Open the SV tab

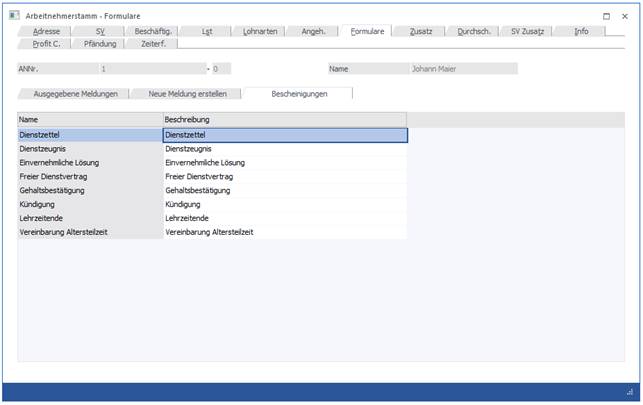click(100, 32)
